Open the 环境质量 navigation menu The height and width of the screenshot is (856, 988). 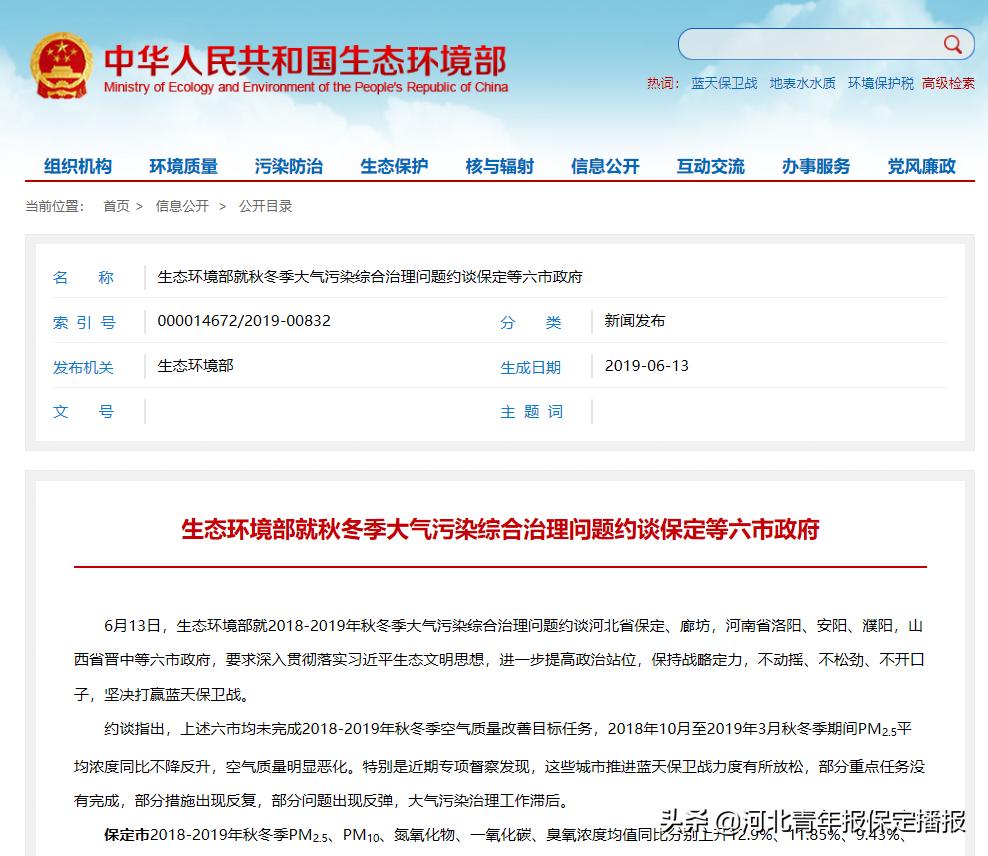click(x=183, y=166)
